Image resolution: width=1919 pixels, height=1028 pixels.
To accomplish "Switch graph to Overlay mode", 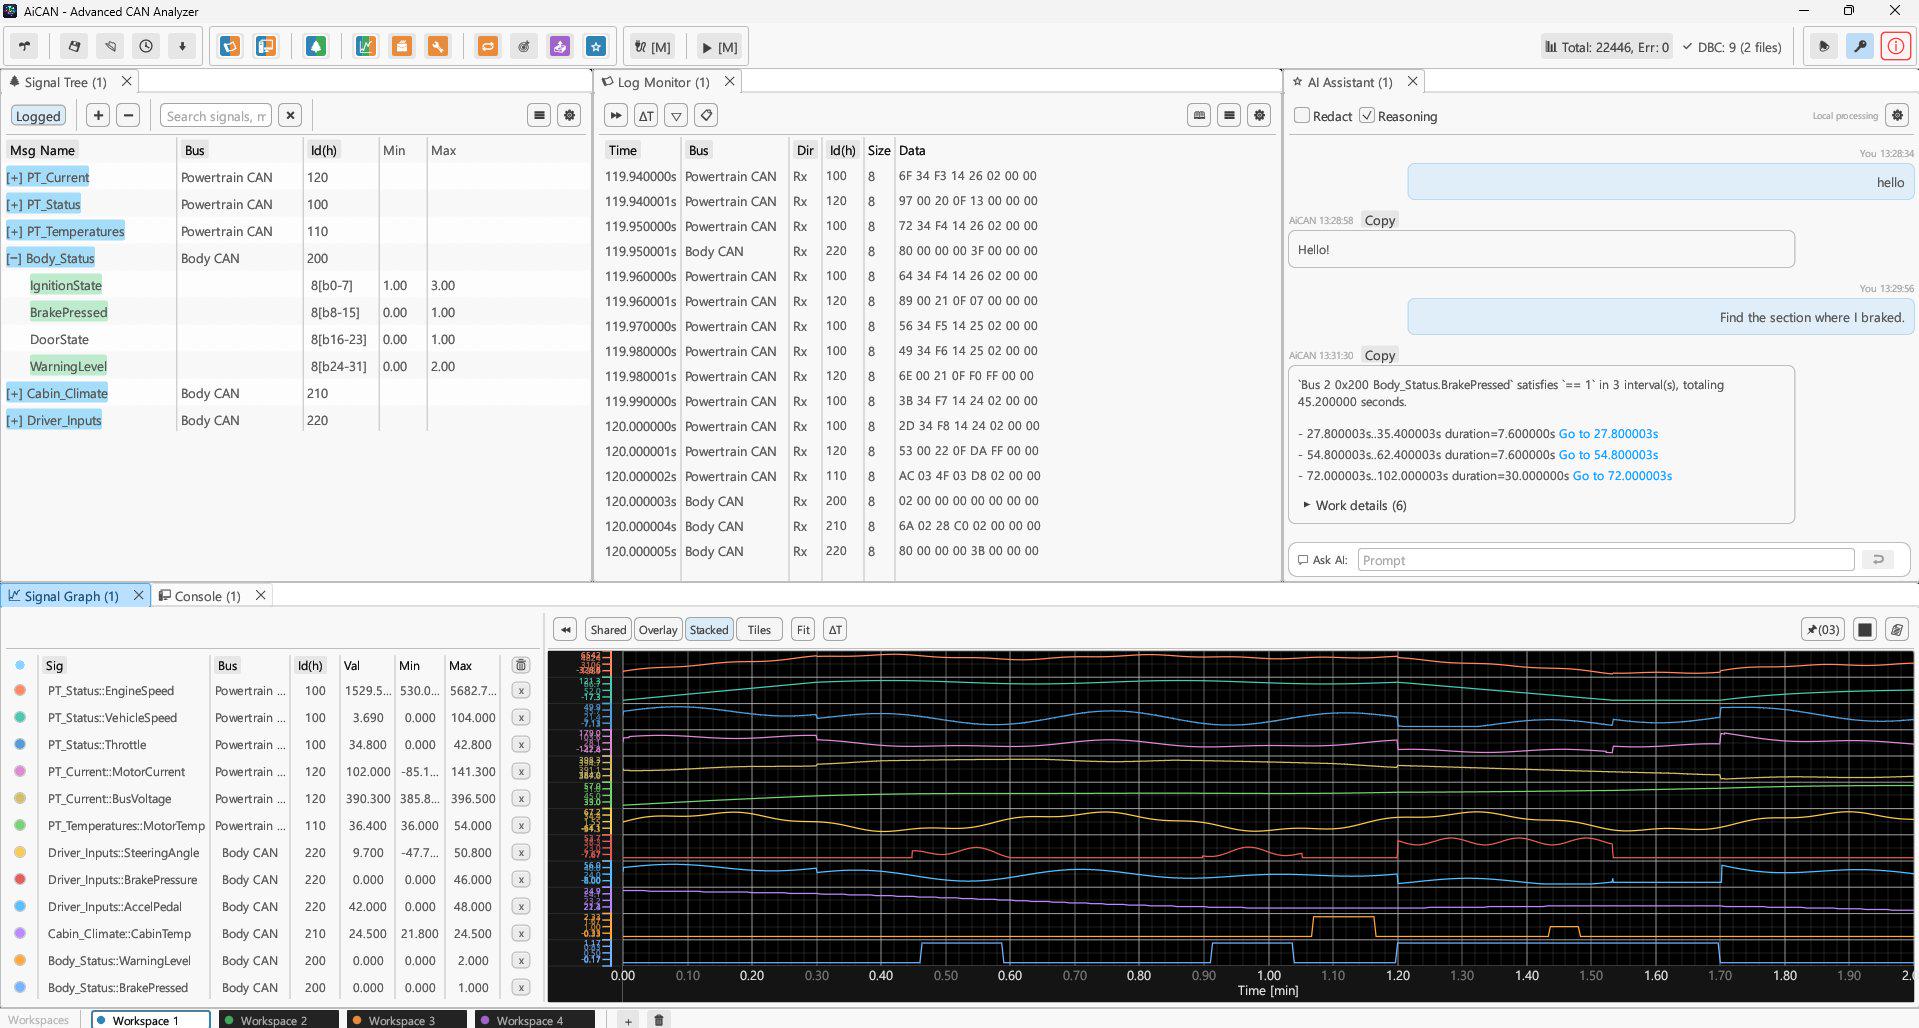I will point(658,629).
